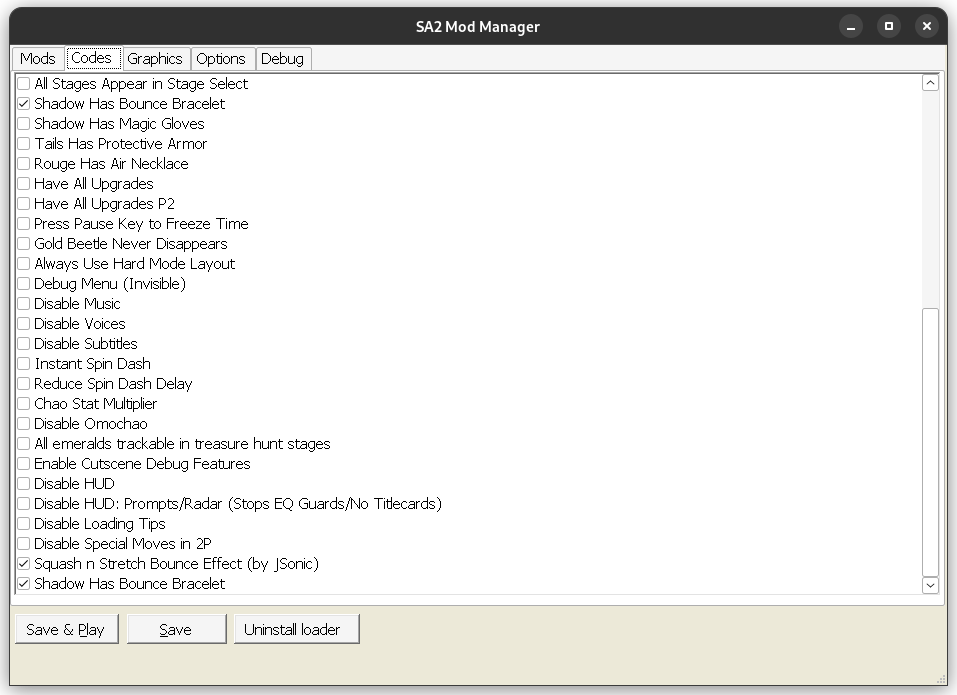Check Always Use Hard Mode Layout
The height and width of the screenshot is (695, 957).
[x=24, y=264]
